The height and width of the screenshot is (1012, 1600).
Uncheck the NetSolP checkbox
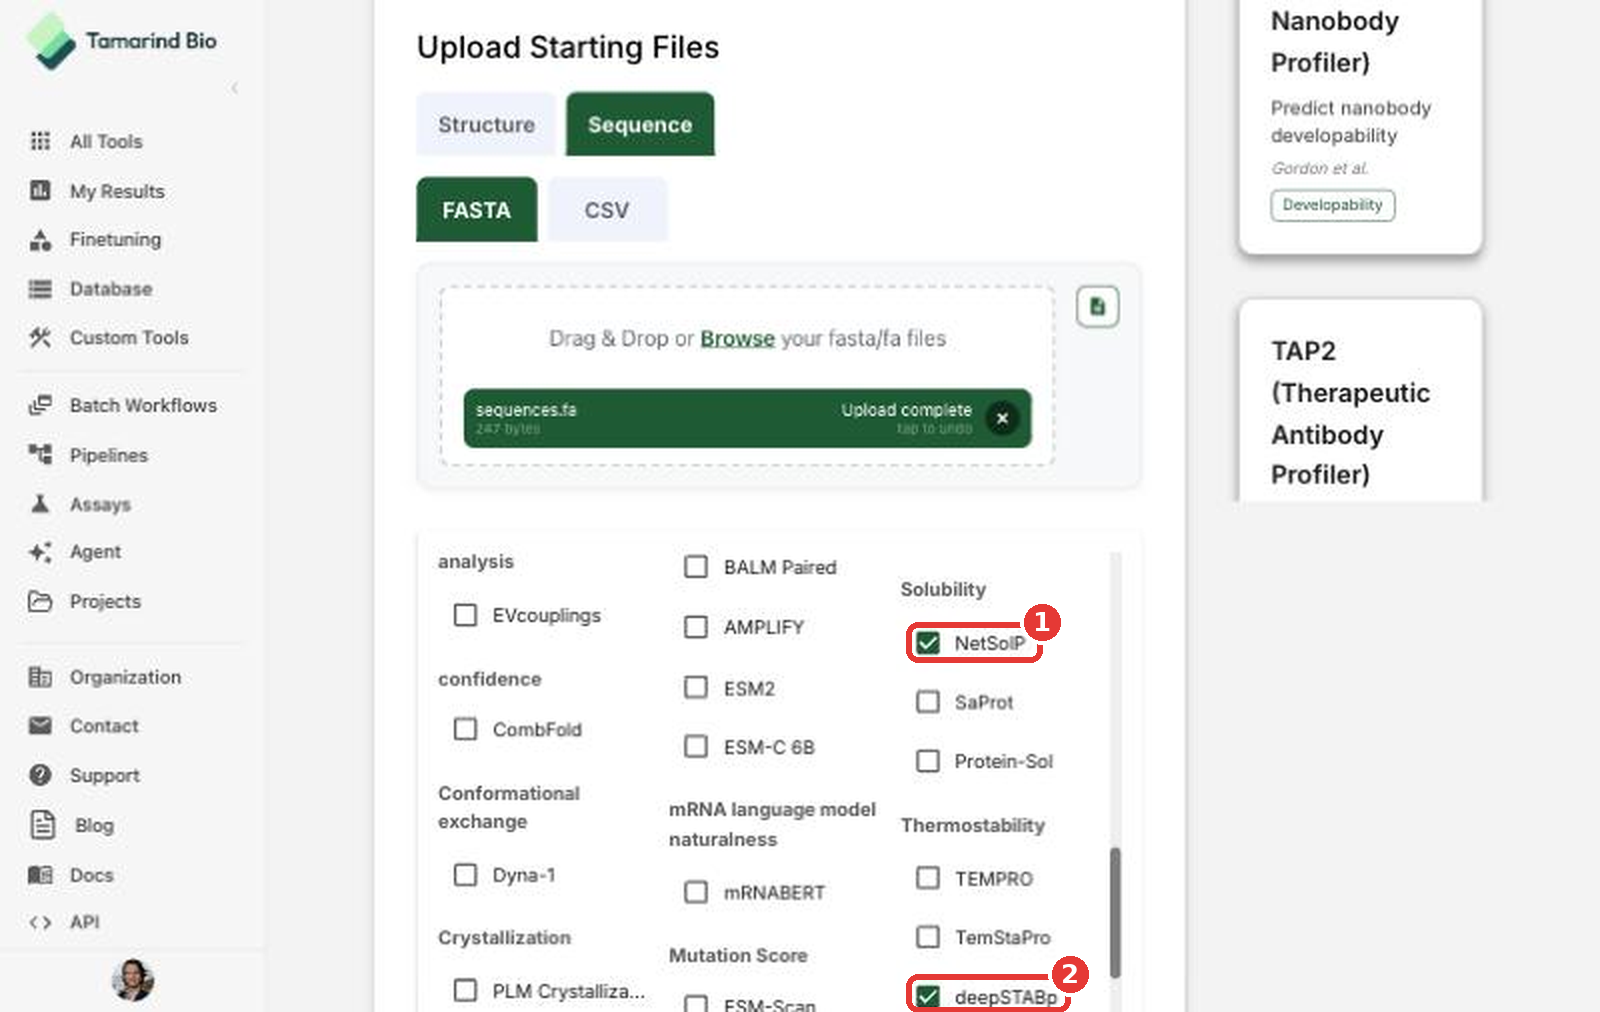(x=928, y=643)
